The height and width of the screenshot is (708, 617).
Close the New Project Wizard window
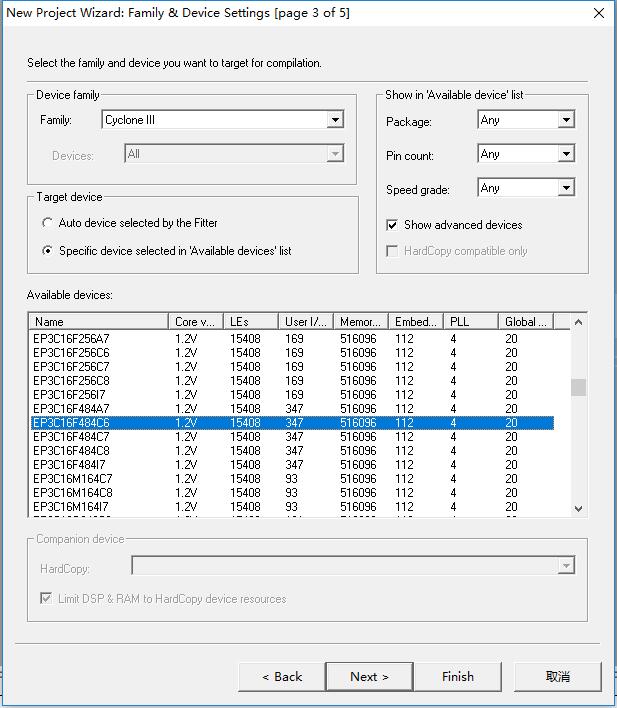(599, 13)
